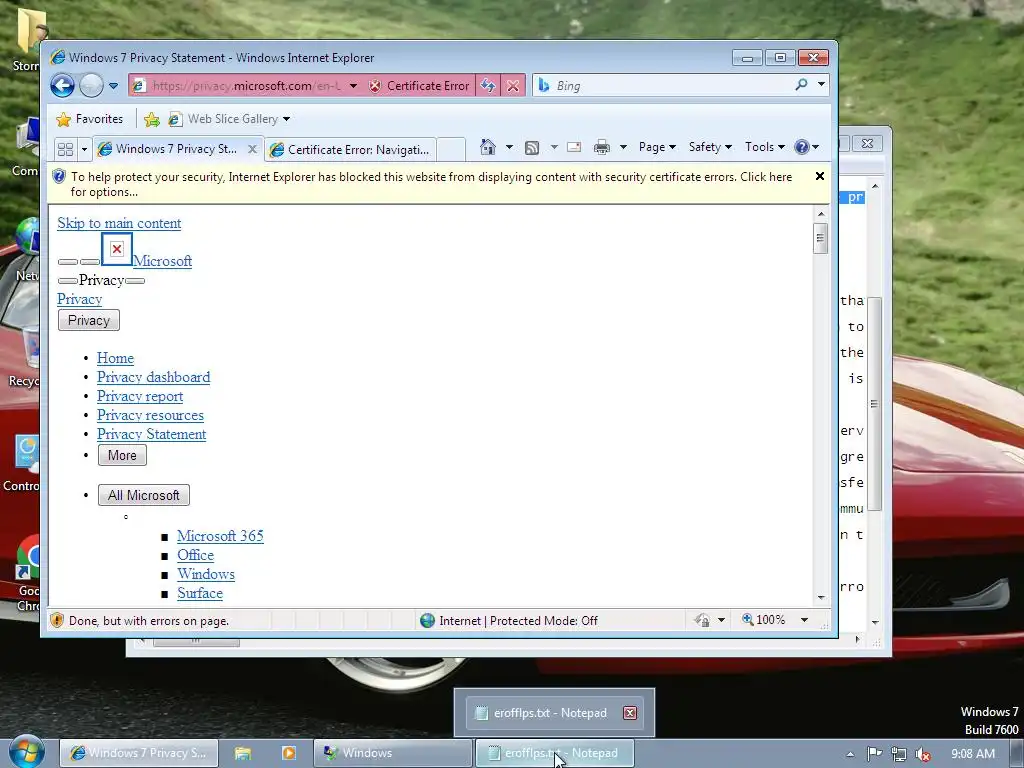1024x768 pixels.
Task: Open the Favorites star button
Action: (x=90, y=119)
